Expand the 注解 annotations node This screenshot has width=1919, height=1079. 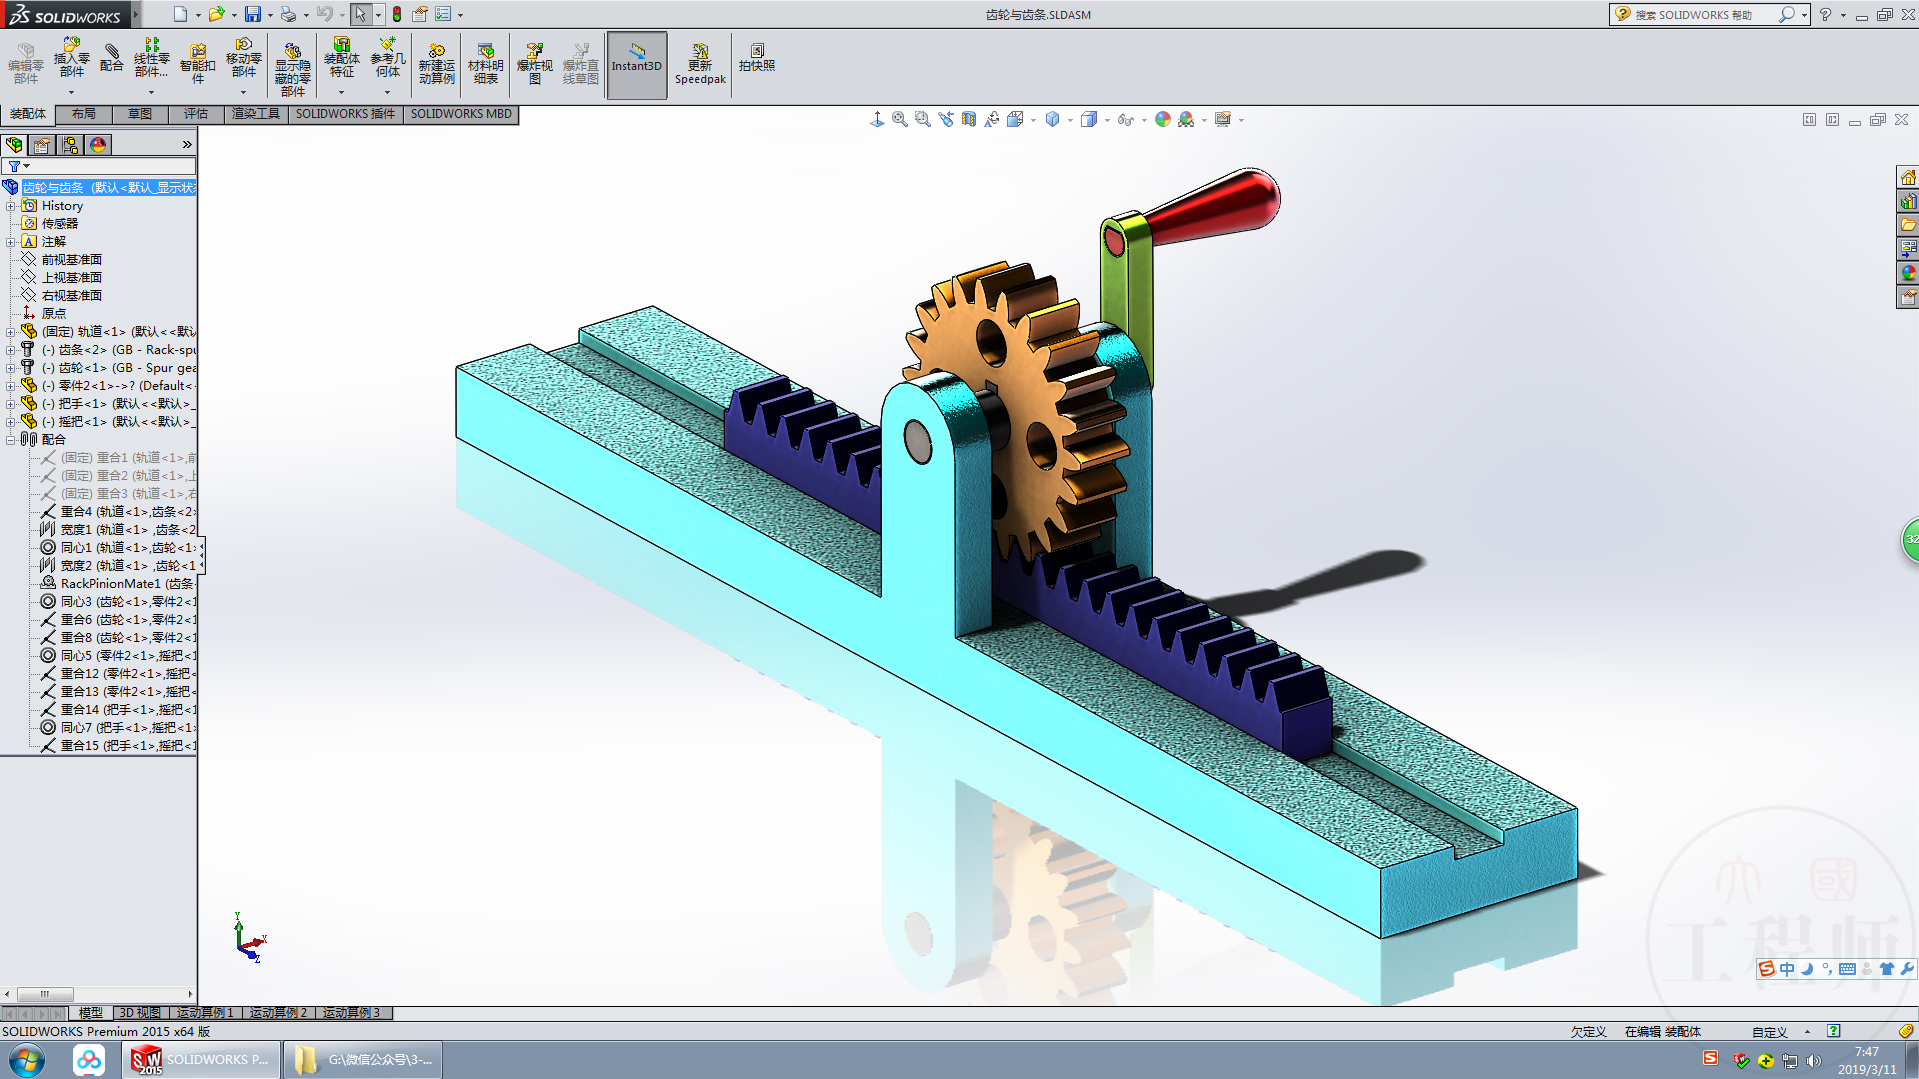tap(11, 242)
